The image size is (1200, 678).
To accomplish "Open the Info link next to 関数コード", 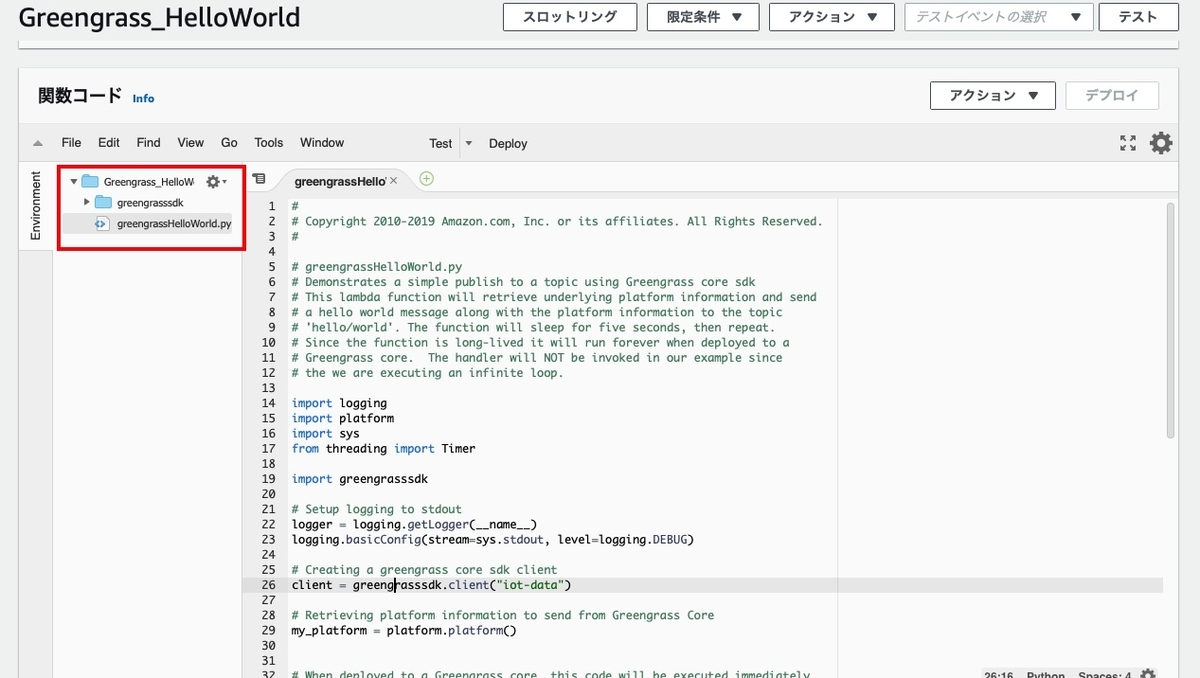I will point(144,98).
